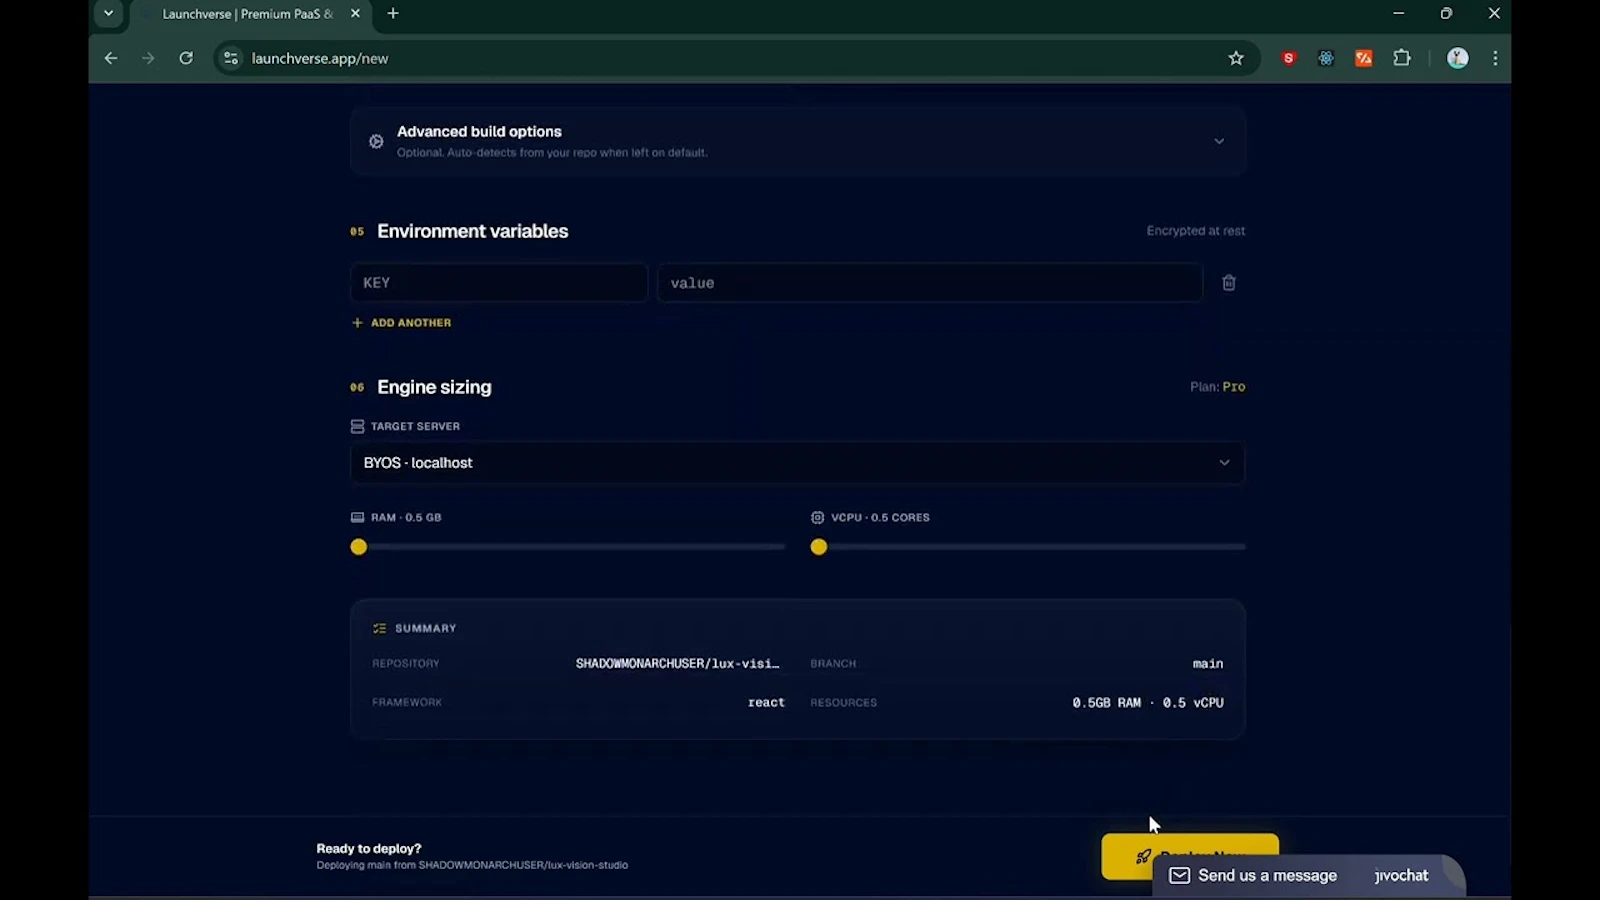Click the environment variable KEY field
The image size is (1600, 900).
pyautogui.click(x=499, y=283)
